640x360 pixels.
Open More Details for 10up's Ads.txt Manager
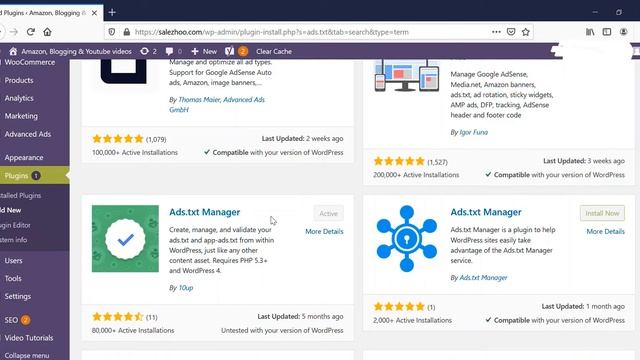324,231
